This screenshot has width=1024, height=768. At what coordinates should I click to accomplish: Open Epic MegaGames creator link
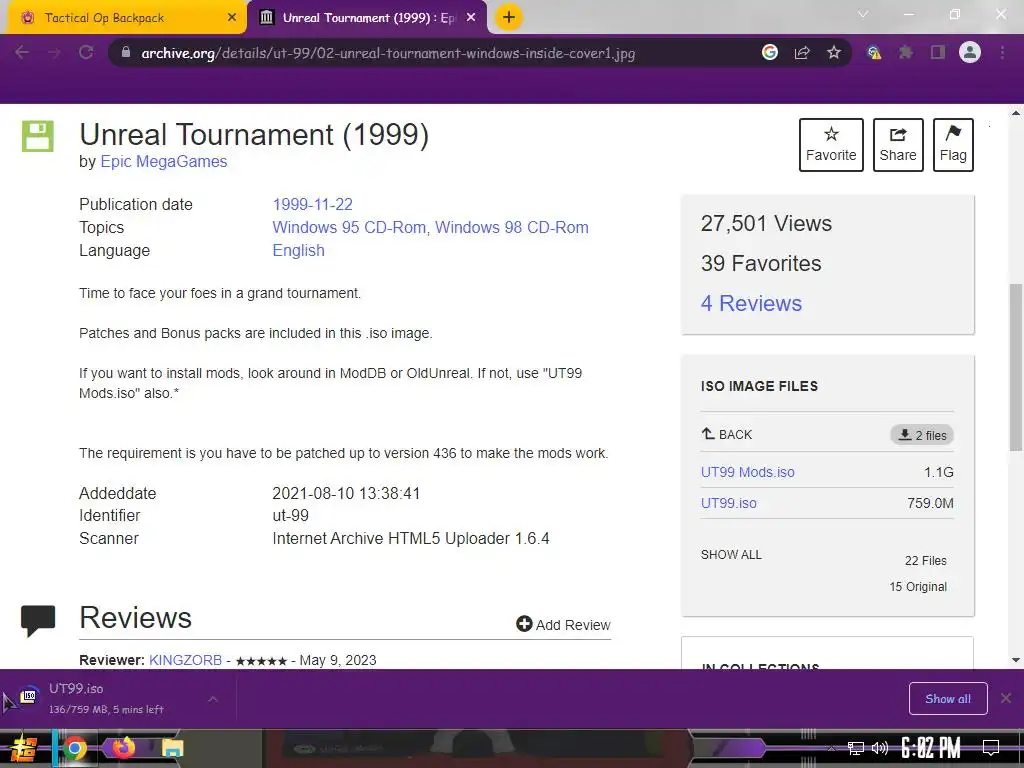pyautogui.click(x=164, y=161)
